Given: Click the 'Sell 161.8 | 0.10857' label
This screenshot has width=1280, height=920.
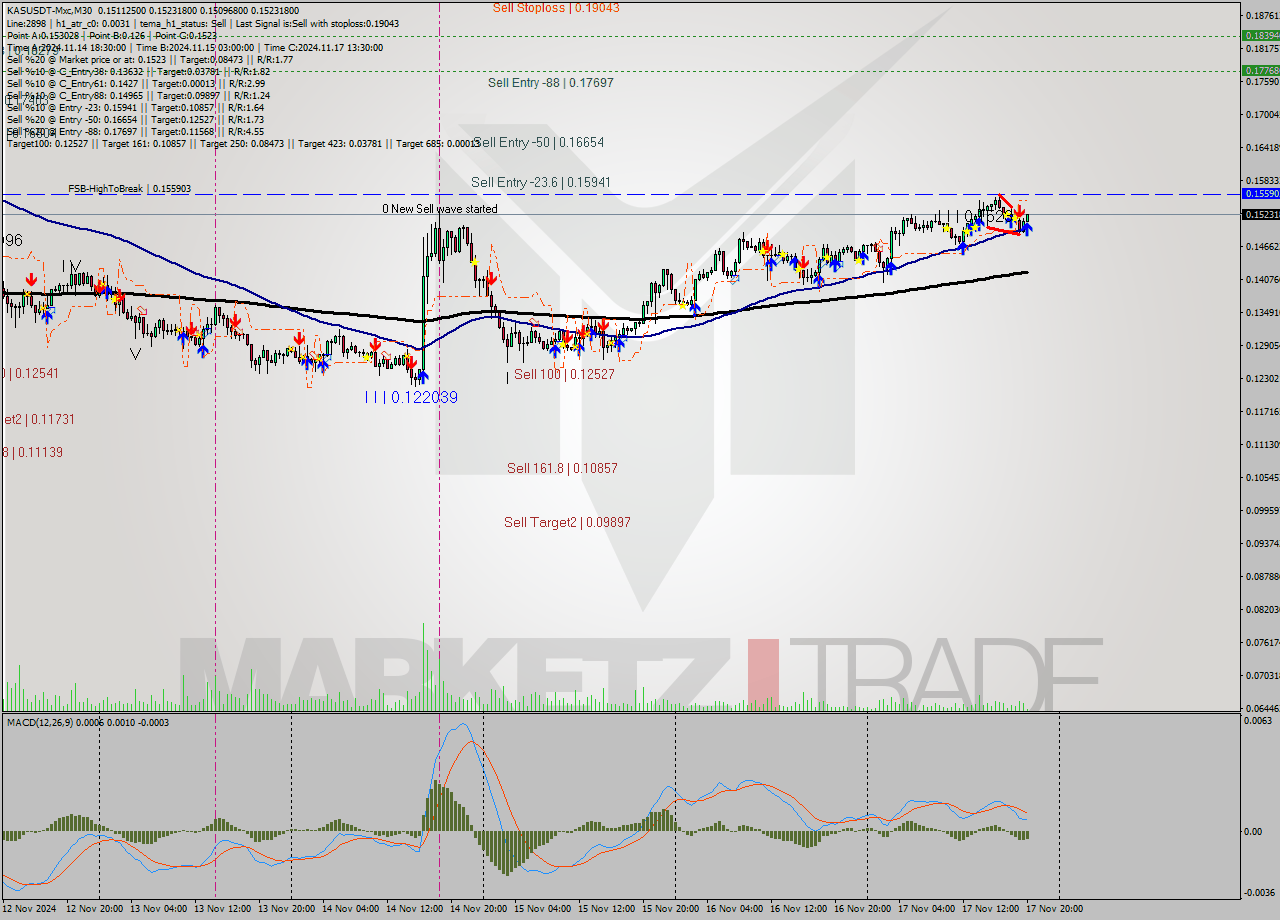Looking at the screenshot, I should pyautogui.click(x=562, y=468).
